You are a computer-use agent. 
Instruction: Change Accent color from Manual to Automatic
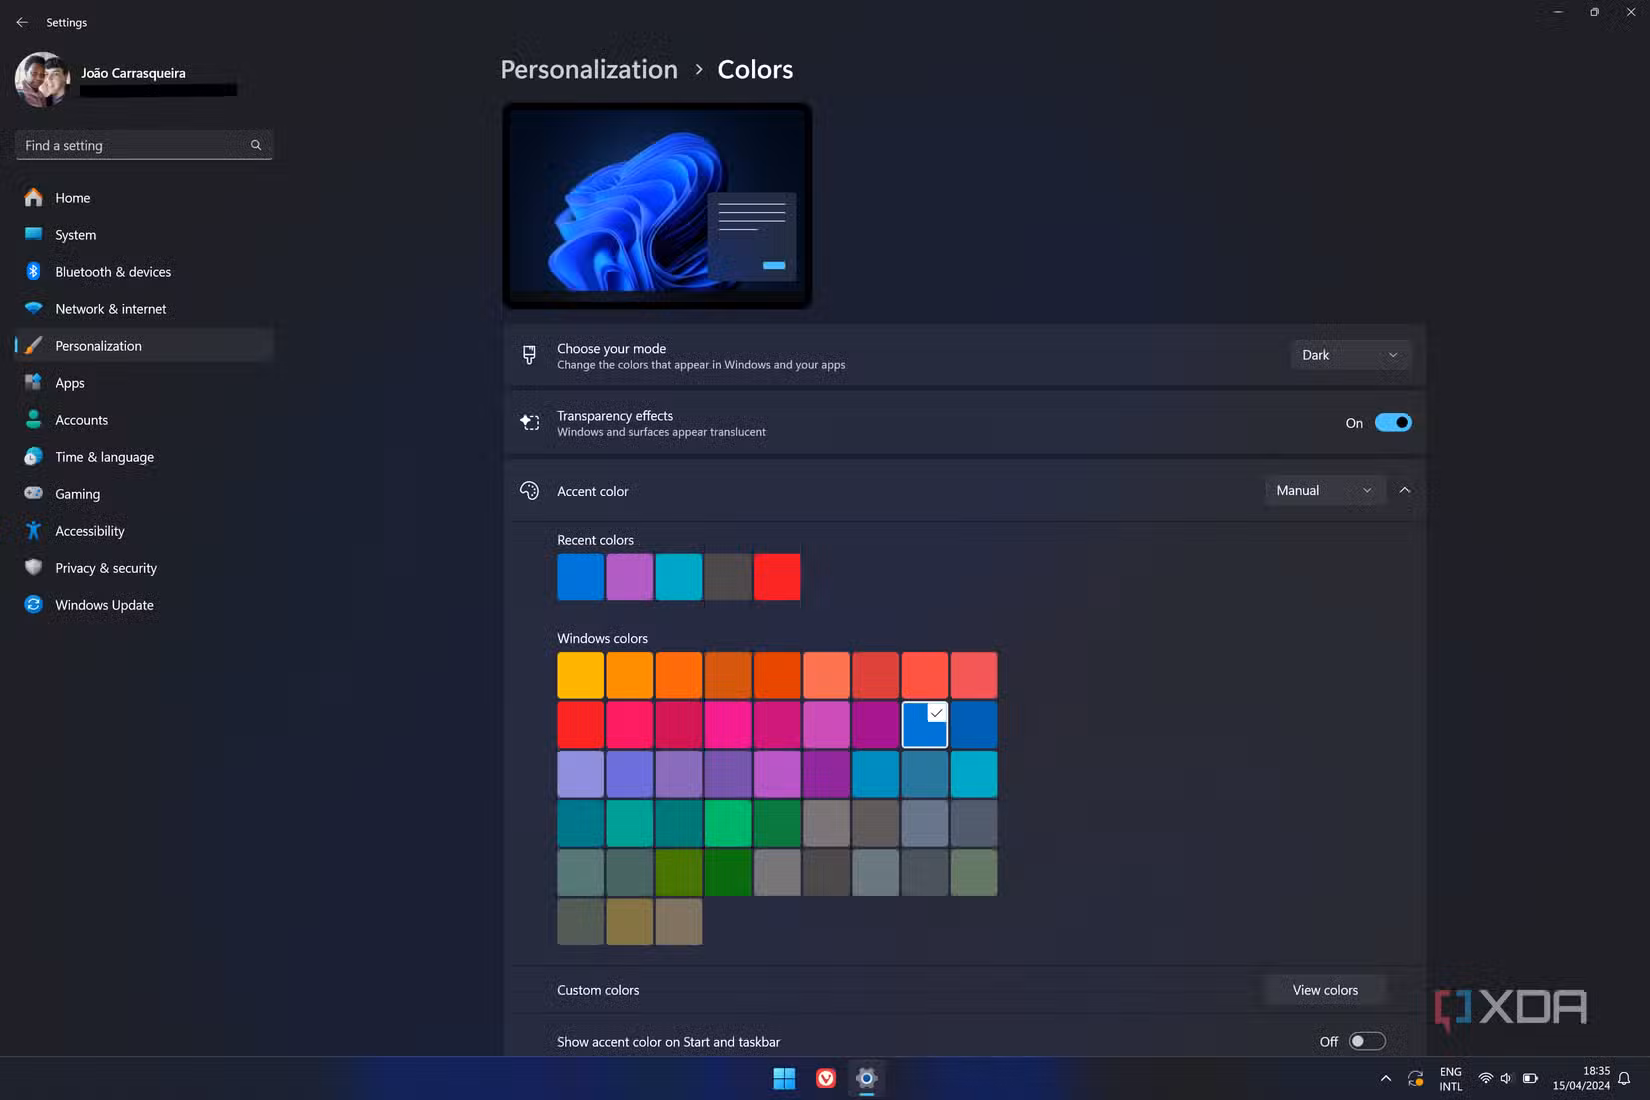1324,490
